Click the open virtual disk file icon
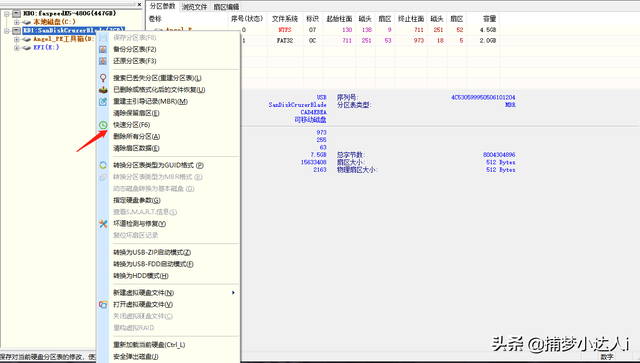 coord(103,304)
